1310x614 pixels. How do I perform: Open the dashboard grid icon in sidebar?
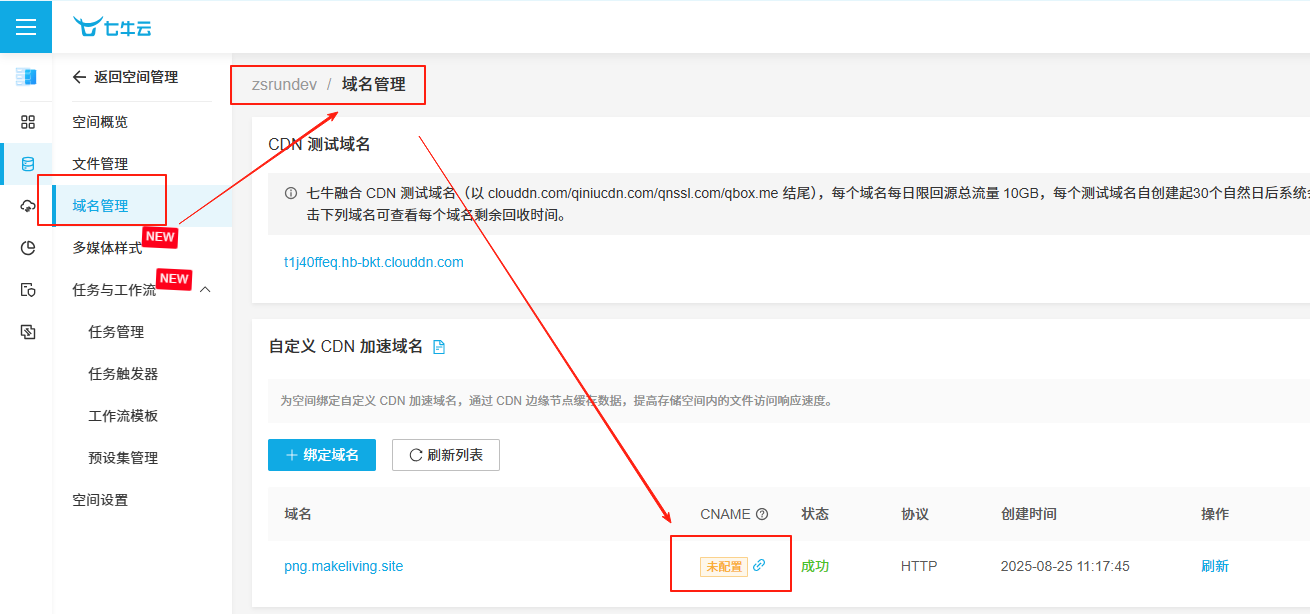[27, 122]
